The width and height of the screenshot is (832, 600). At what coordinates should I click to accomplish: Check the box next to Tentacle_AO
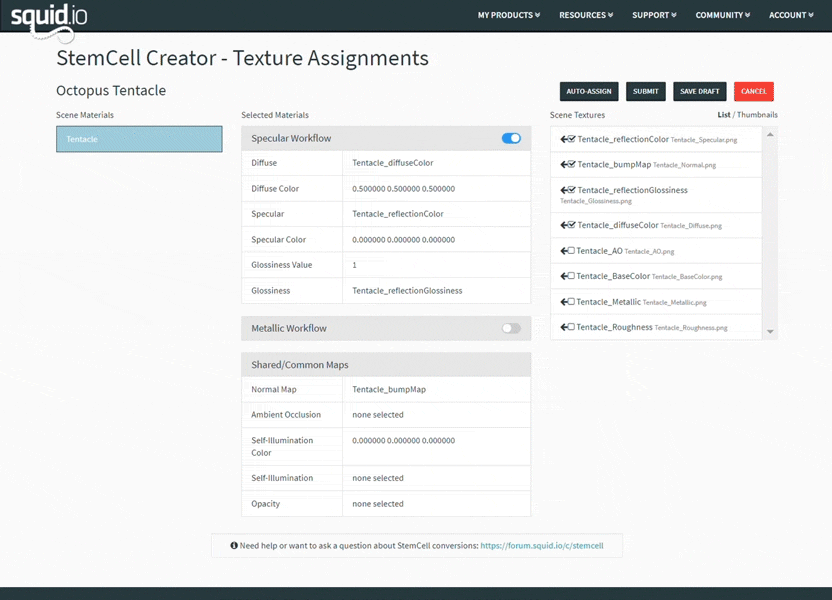point(571,251)
